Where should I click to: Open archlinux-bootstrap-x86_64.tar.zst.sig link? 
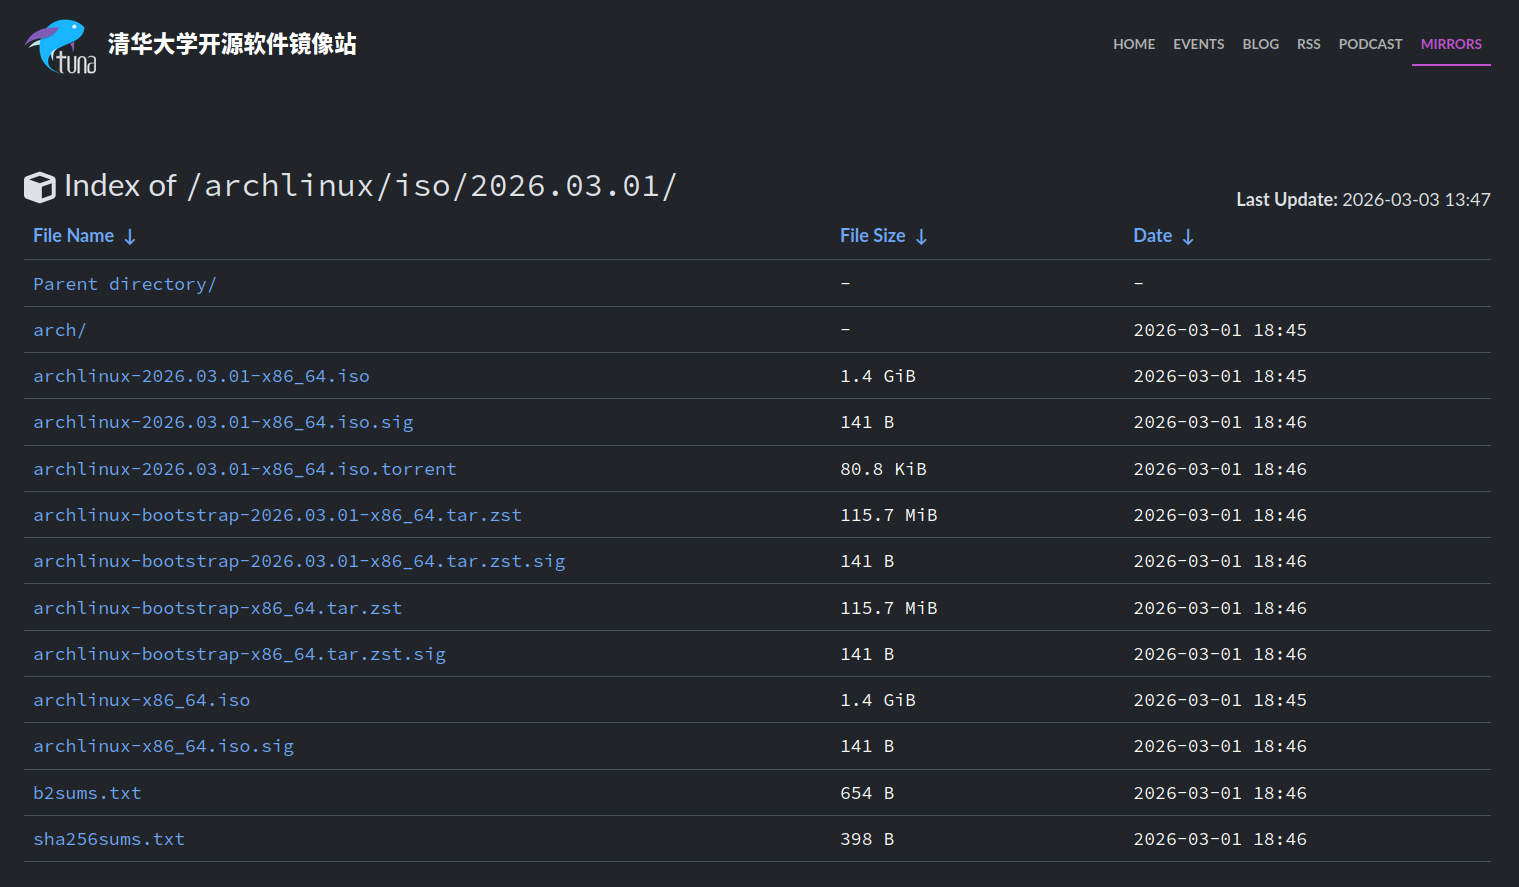240,654
